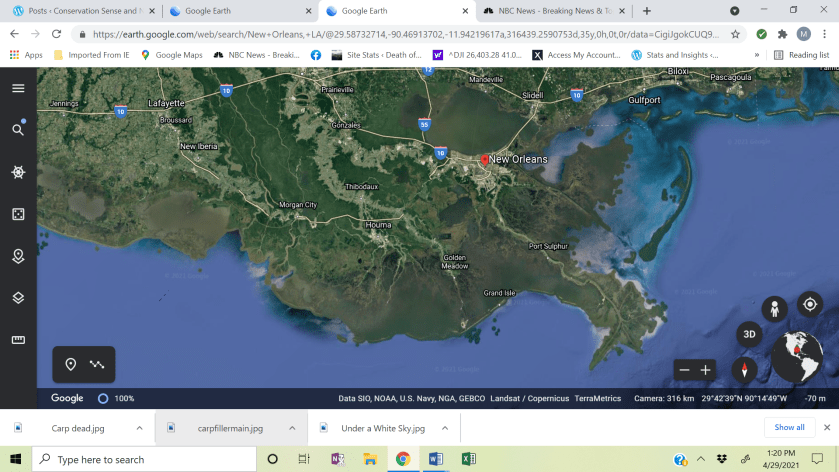Select the Draw line or shape tool
839x472 pixels.
[x=97, y=364]
